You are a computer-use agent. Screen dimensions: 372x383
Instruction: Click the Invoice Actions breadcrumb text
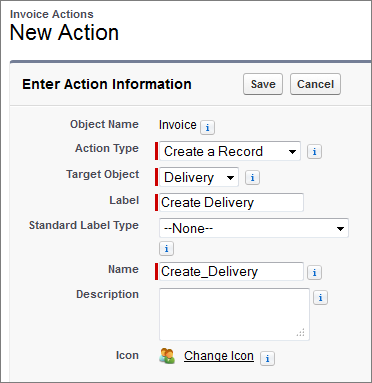pos(52,14)
